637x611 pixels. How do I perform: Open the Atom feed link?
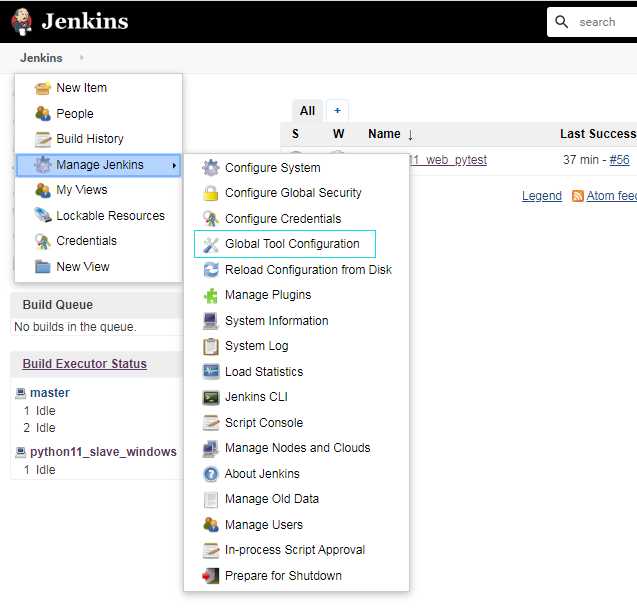pyautogui.click(x=611, y=196)
